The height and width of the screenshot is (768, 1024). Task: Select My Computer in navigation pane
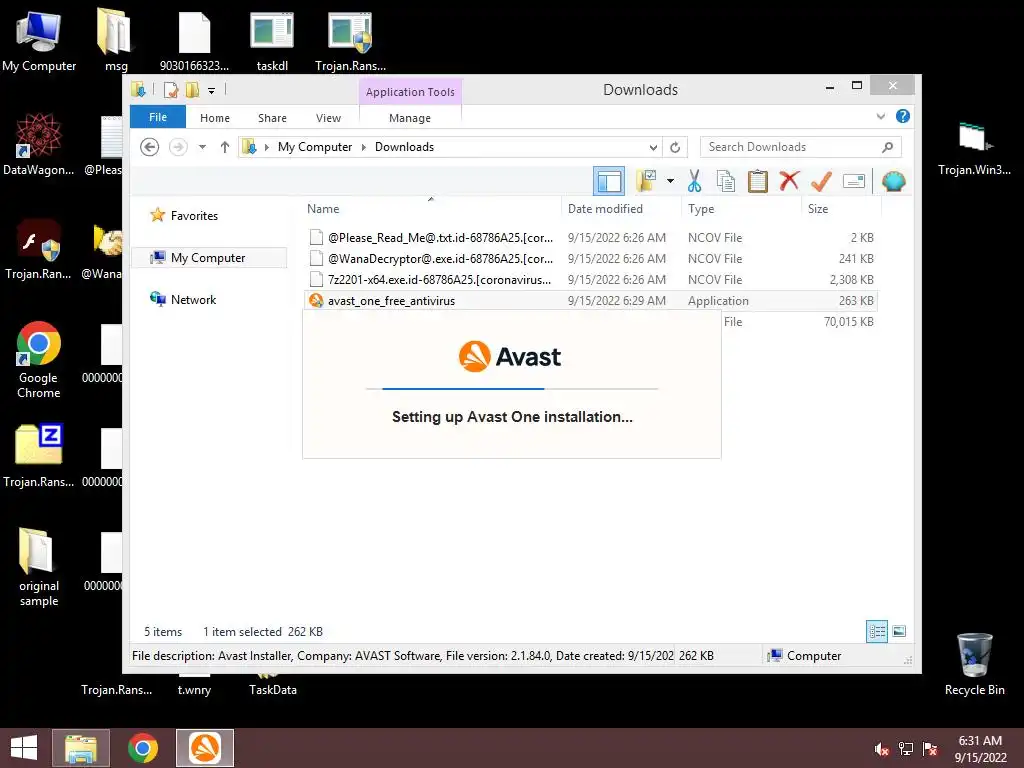click(209, 258)
